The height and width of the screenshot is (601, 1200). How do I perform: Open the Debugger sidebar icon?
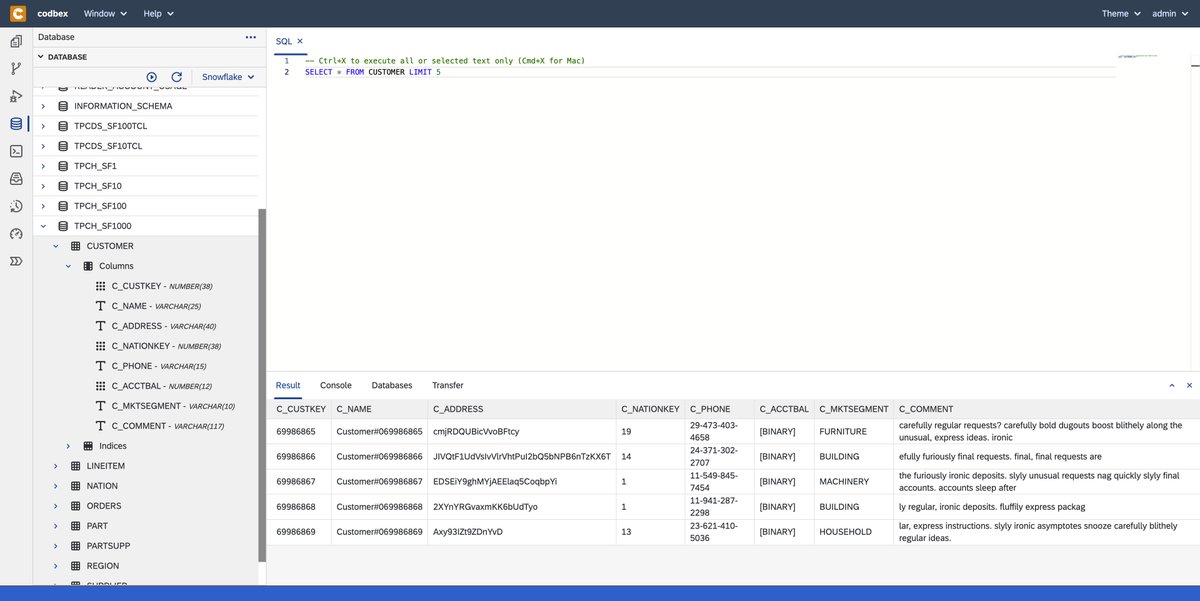click(16, 97)
